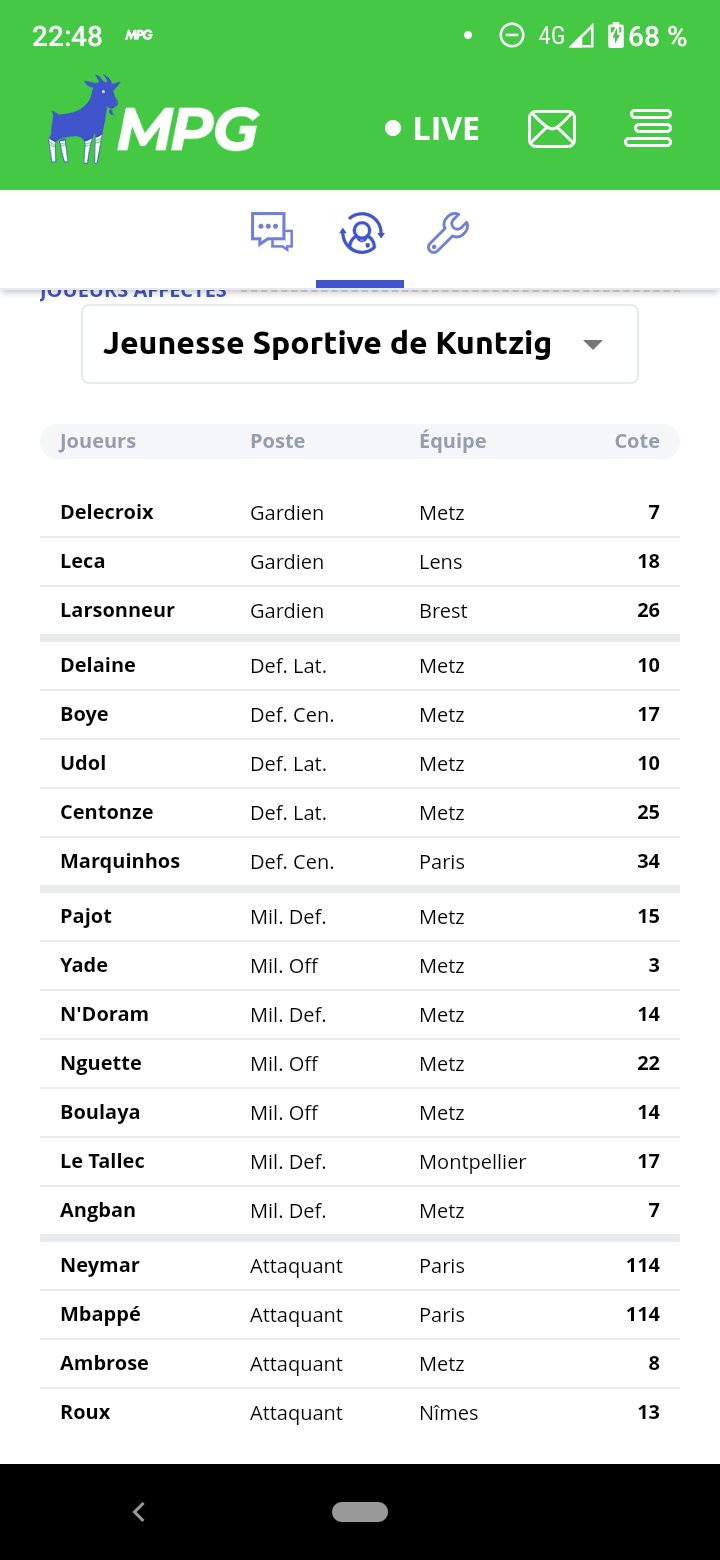Tap the Android home pill
The width and height of the screenshot is (720, 1560).
pos(360,1512)
